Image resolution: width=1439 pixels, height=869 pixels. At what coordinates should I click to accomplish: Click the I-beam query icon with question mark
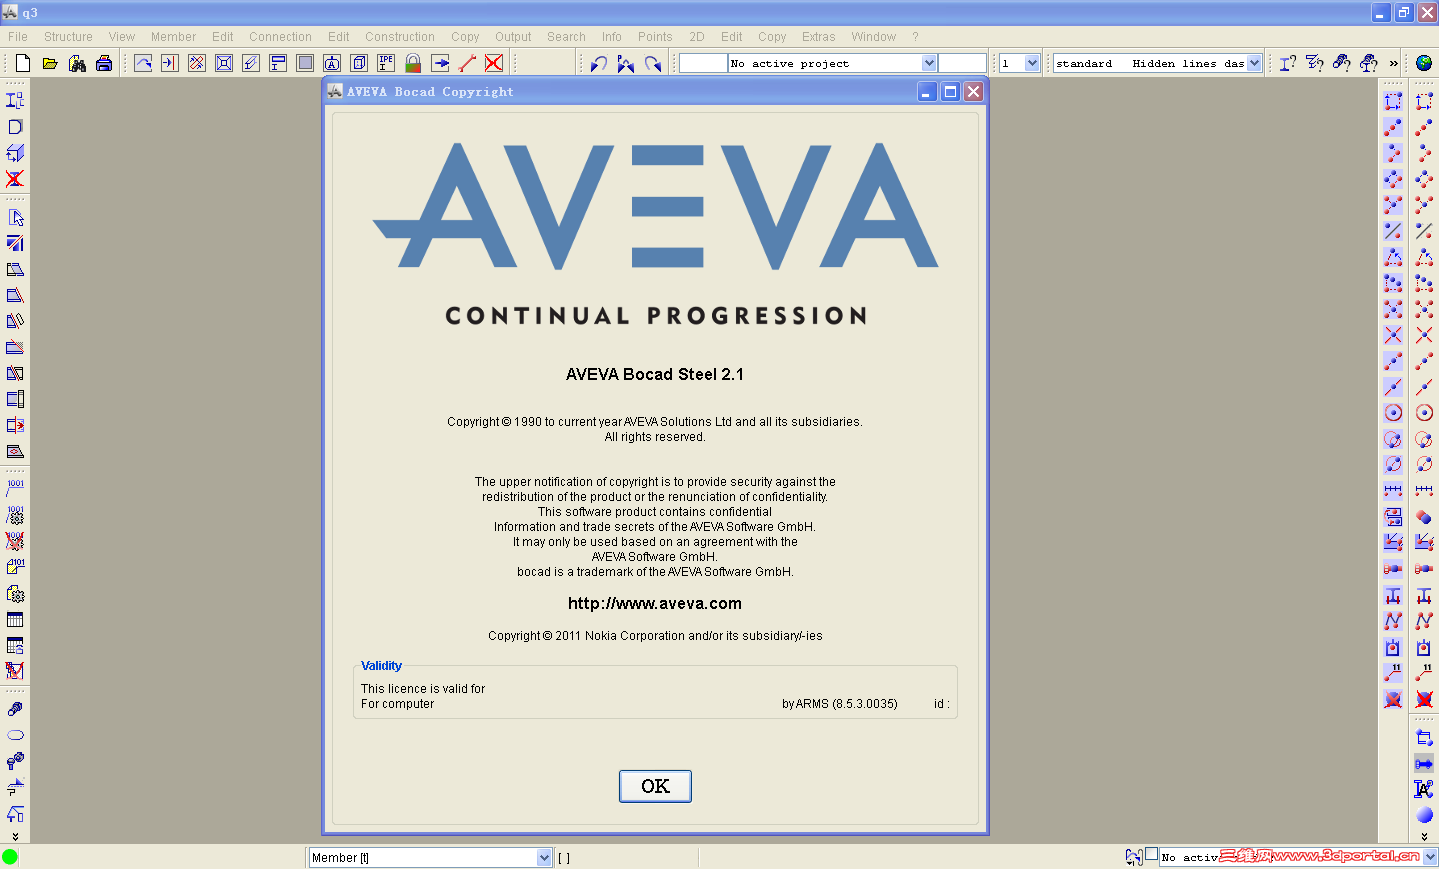[1288, 63]
